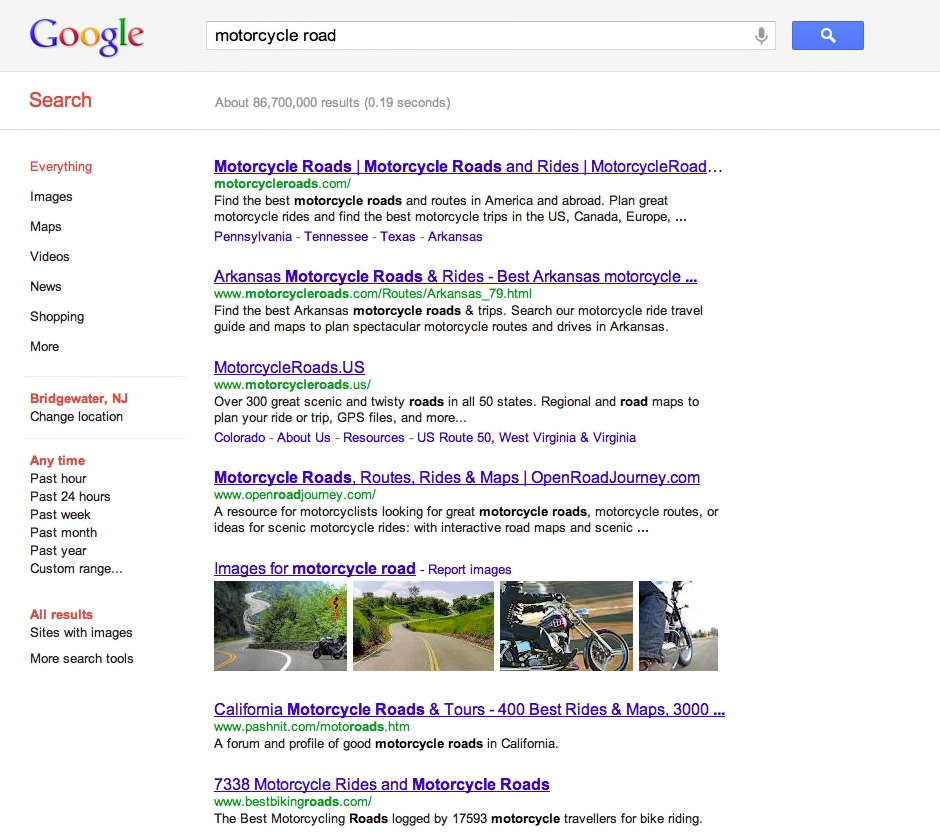Expand More search tools
940x839 pixels.
[x=81, y=659]
